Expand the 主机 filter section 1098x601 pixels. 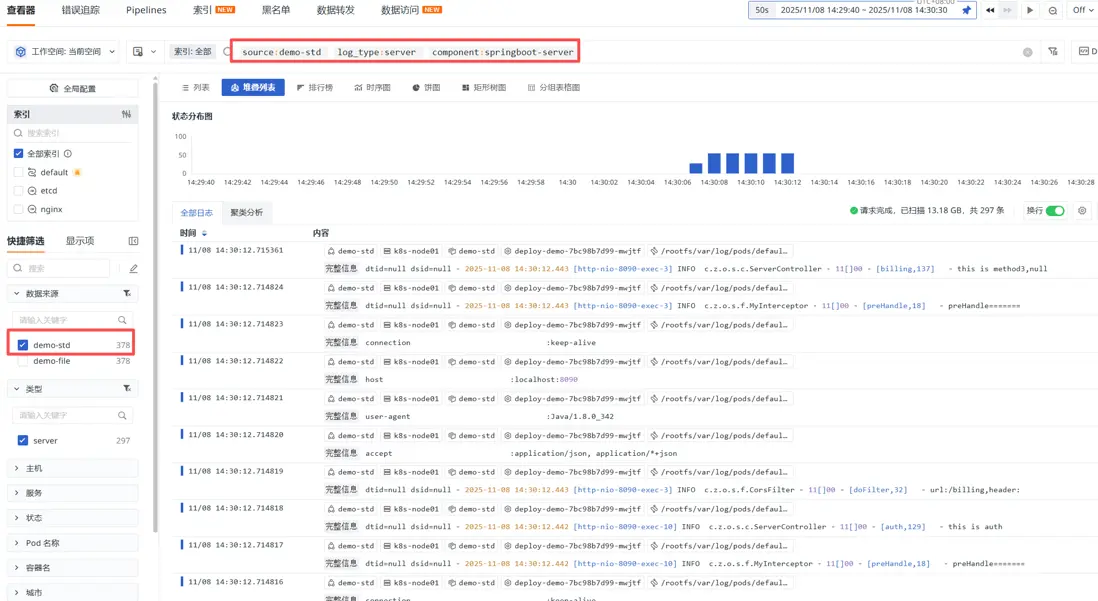(73, 468)
